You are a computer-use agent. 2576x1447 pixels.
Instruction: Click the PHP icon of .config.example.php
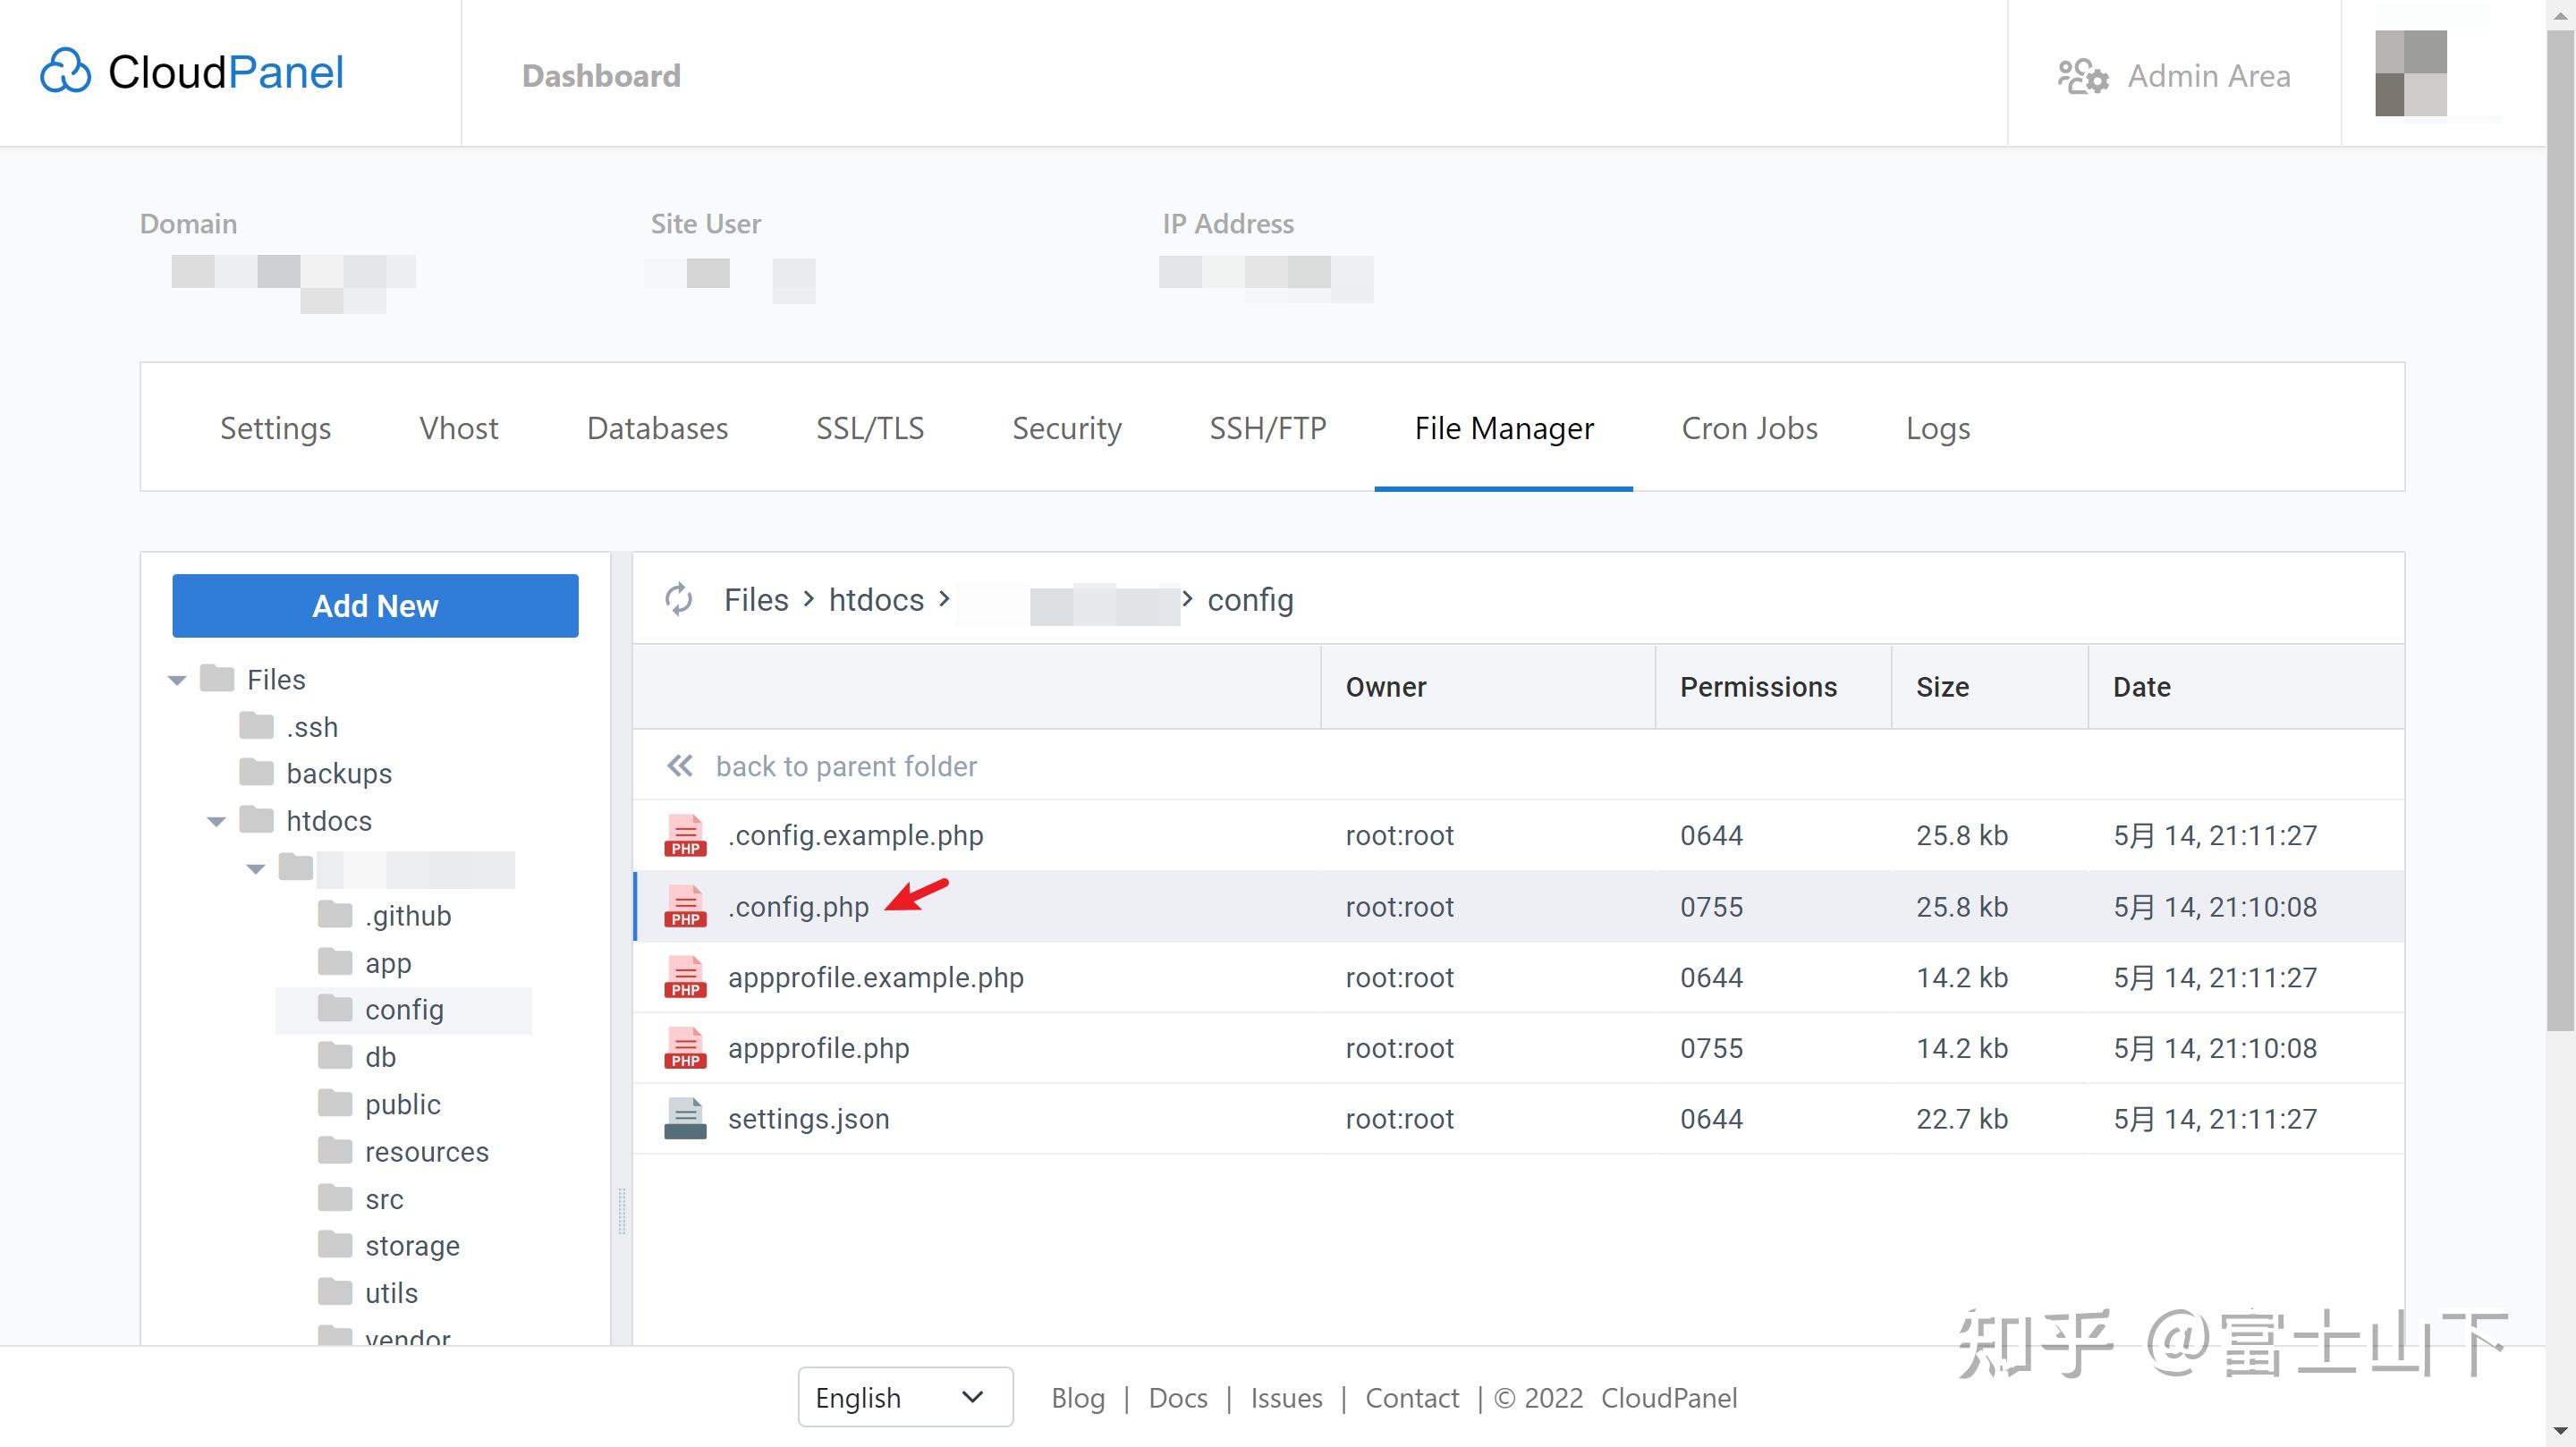click(685, 836)
